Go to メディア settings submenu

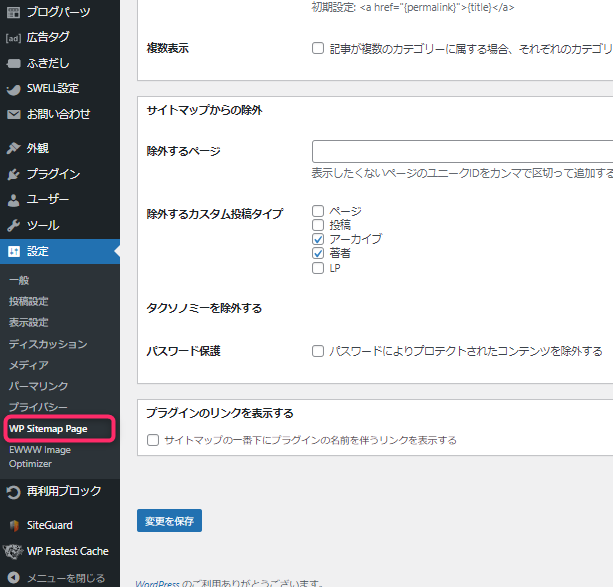point(29,365)
